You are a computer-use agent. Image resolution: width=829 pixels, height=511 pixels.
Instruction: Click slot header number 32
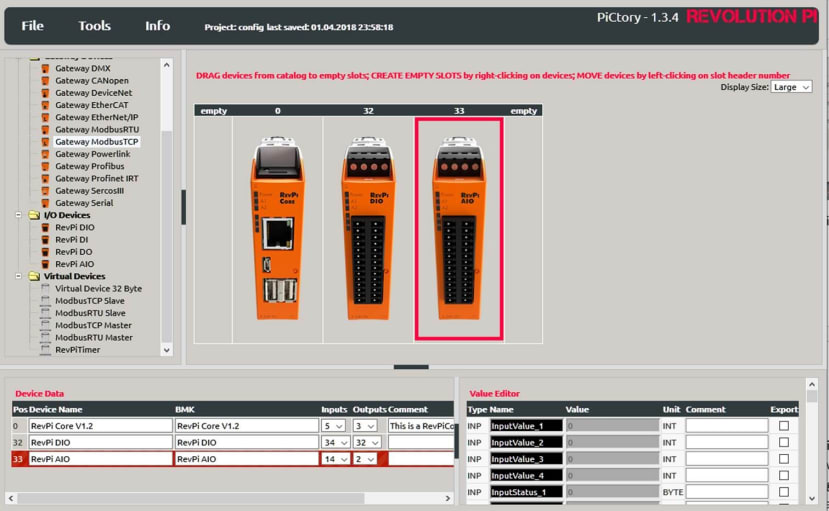[368, 111]
